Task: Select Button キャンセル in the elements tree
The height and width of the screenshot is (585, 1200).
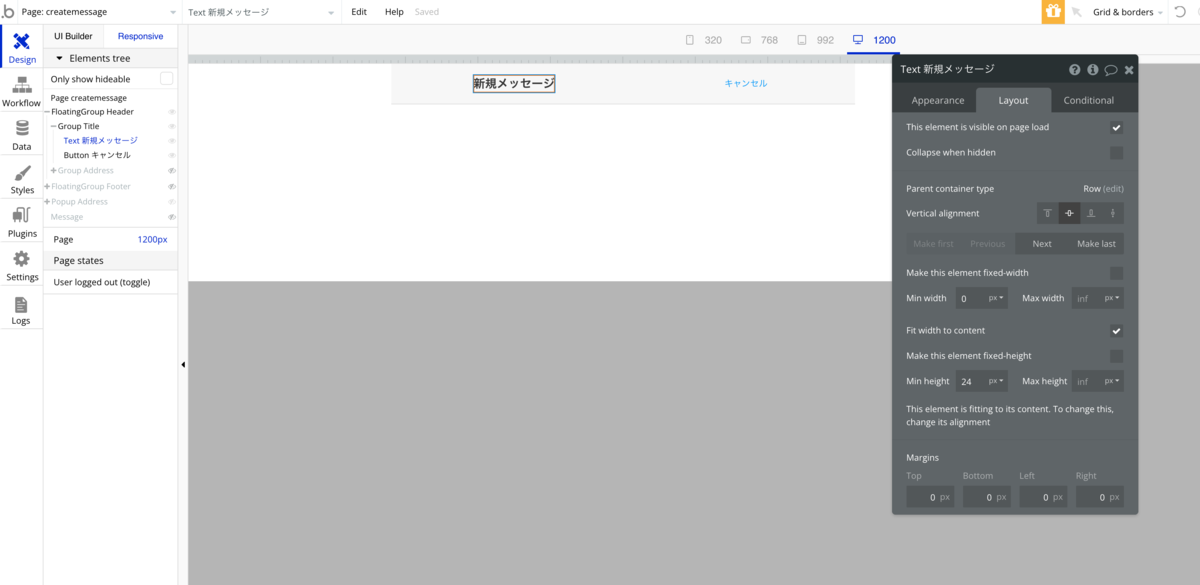Action: (97, 156)
